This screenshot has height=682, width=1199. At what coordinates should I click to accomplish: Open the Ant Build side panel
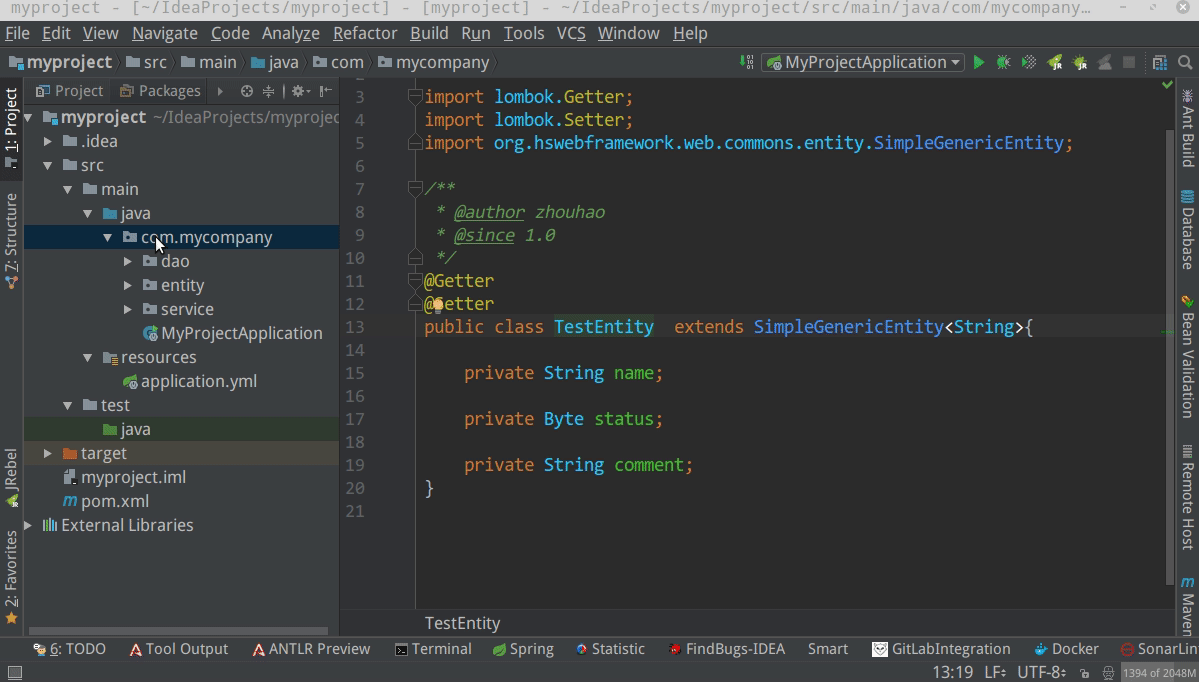tap(1188, 128)
